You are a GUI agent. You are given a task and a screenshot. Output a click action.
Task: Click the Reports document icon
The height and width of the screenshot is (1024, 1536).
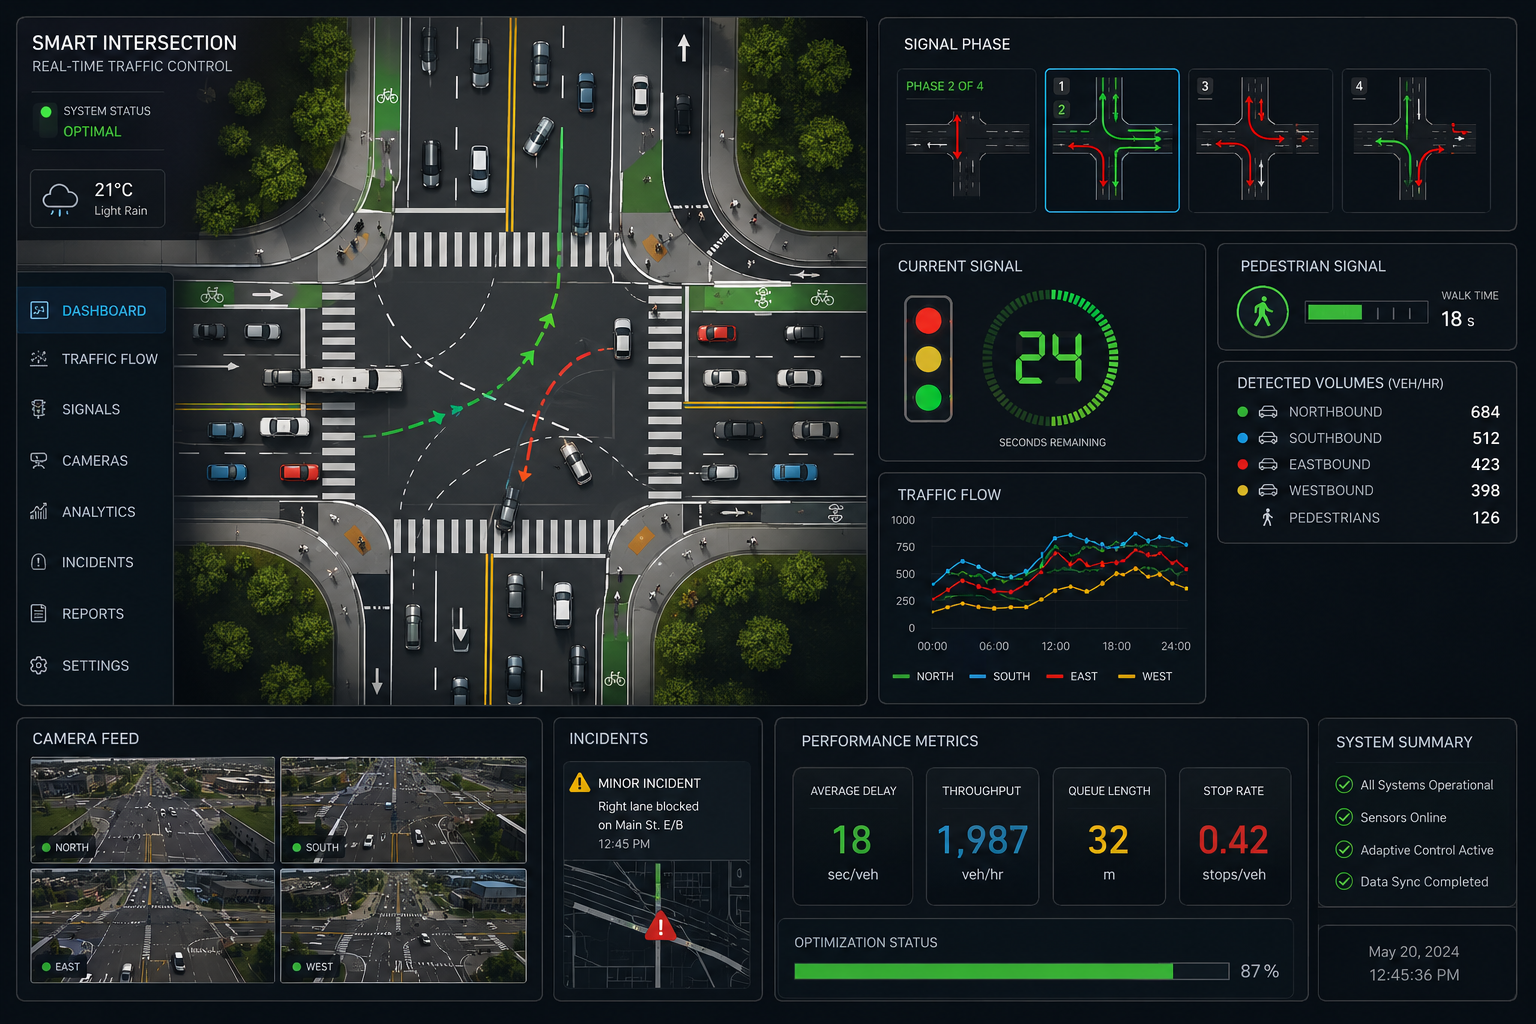[x=39, y=613]
